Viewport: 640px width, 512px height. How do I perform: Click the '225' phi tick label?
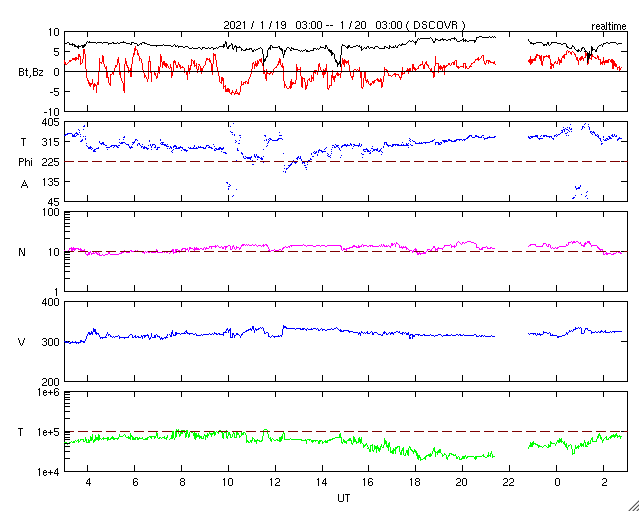(52, 162)
